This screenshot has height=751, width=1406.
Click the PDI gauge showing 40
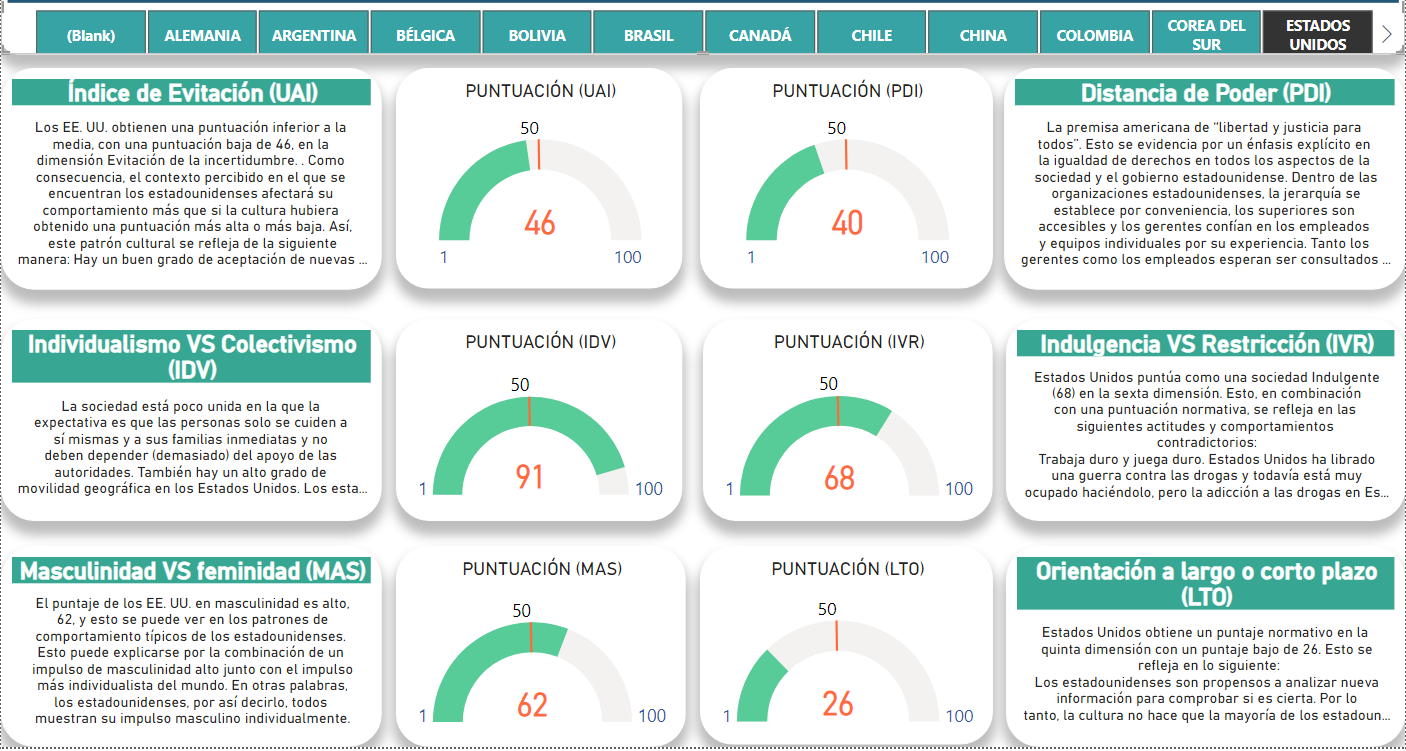[846, 222]
